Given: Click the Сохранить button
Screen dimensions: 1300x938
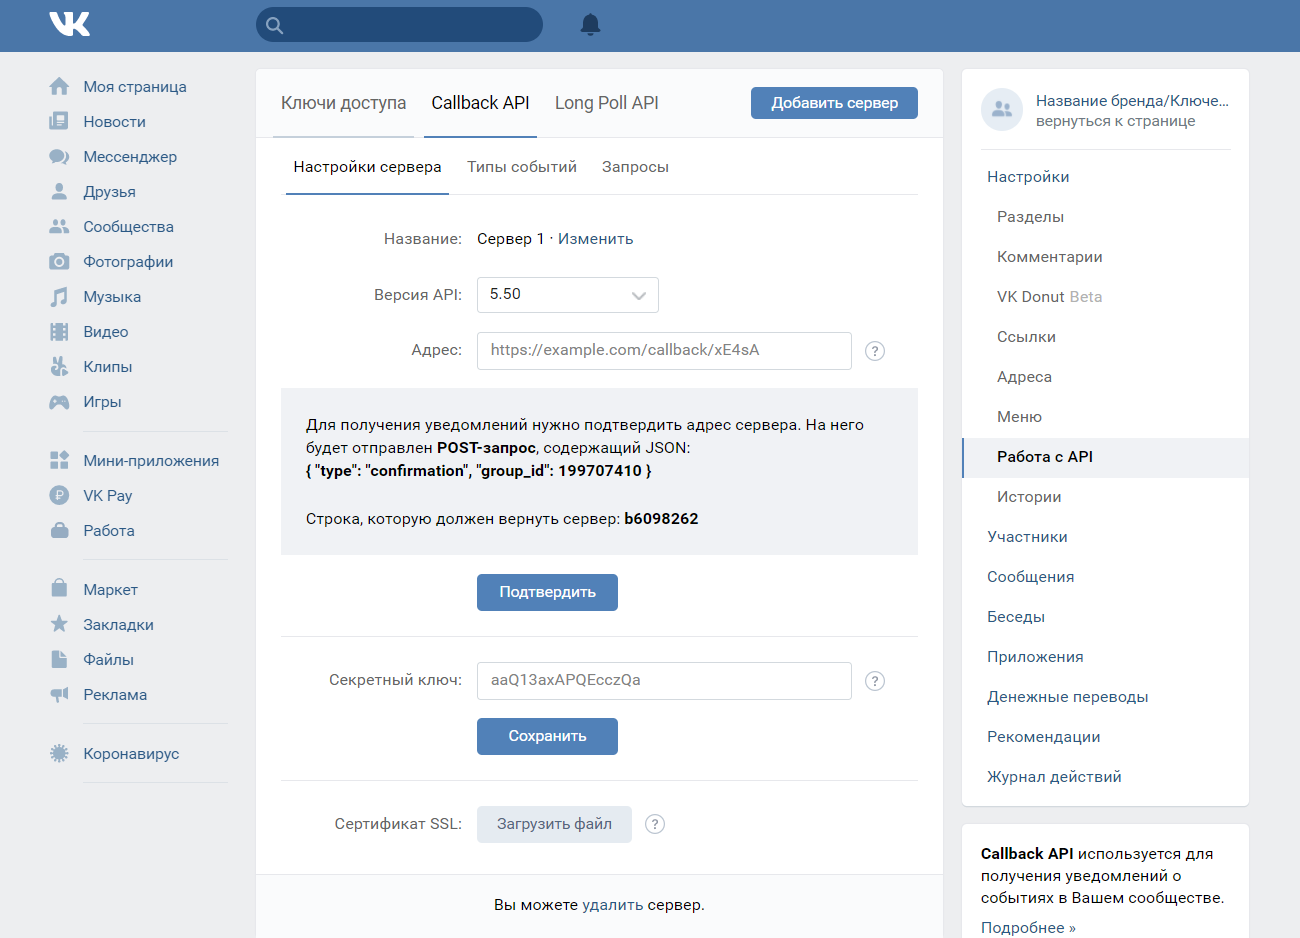Looking at the screenshot, I should tap(547, 736).
